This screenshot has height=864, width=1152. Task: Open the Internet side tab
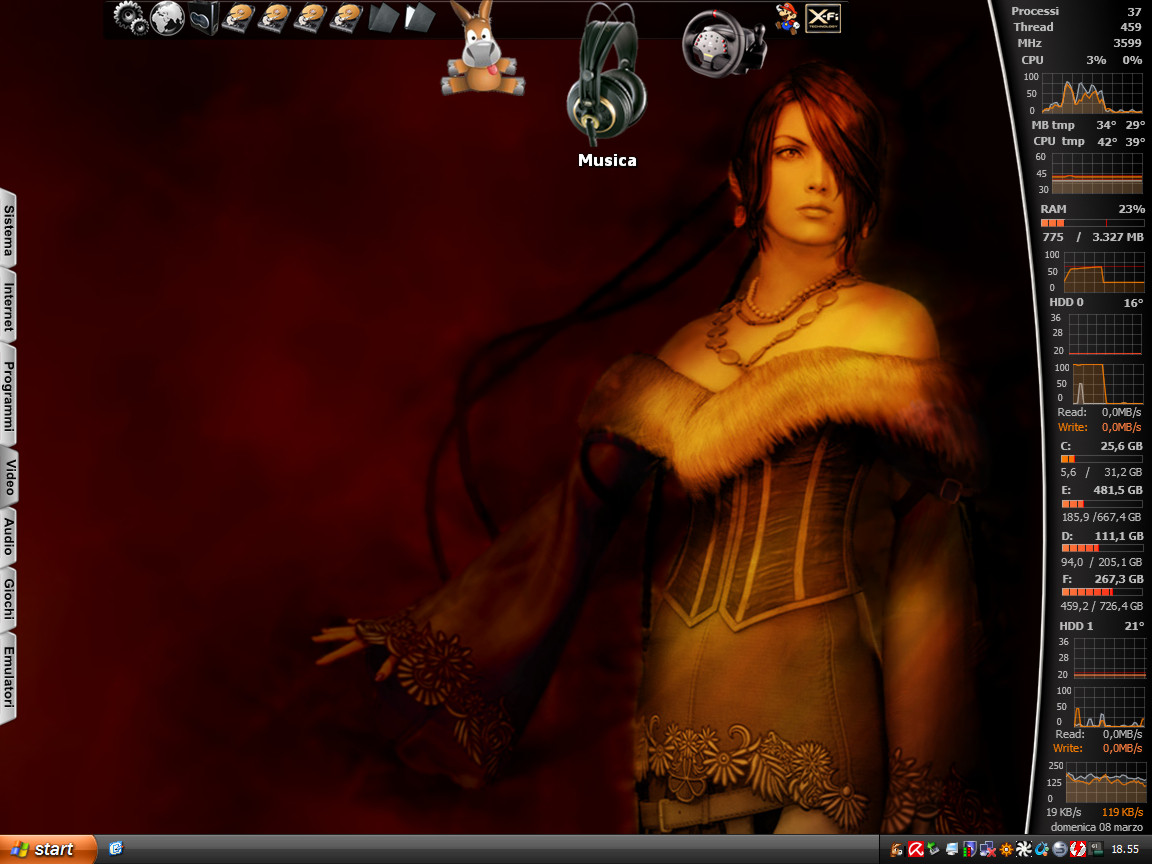click(x=8, y=306)
